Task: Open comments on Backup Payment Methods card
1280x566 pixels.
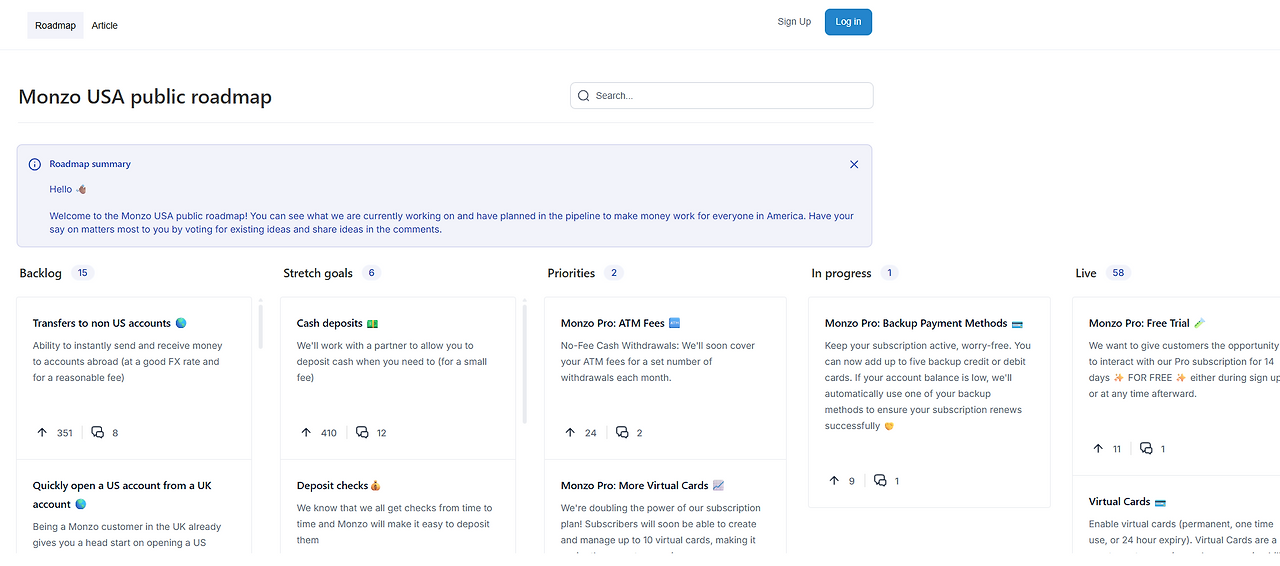Action: pos(880,481)
